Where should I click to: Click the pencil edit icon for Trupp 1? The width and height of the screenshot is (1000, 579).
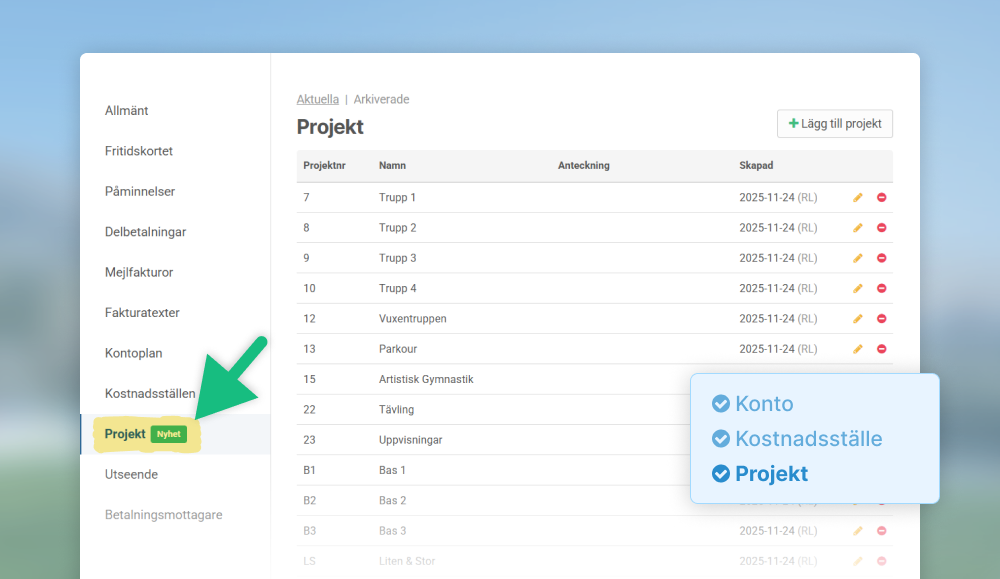857,198
